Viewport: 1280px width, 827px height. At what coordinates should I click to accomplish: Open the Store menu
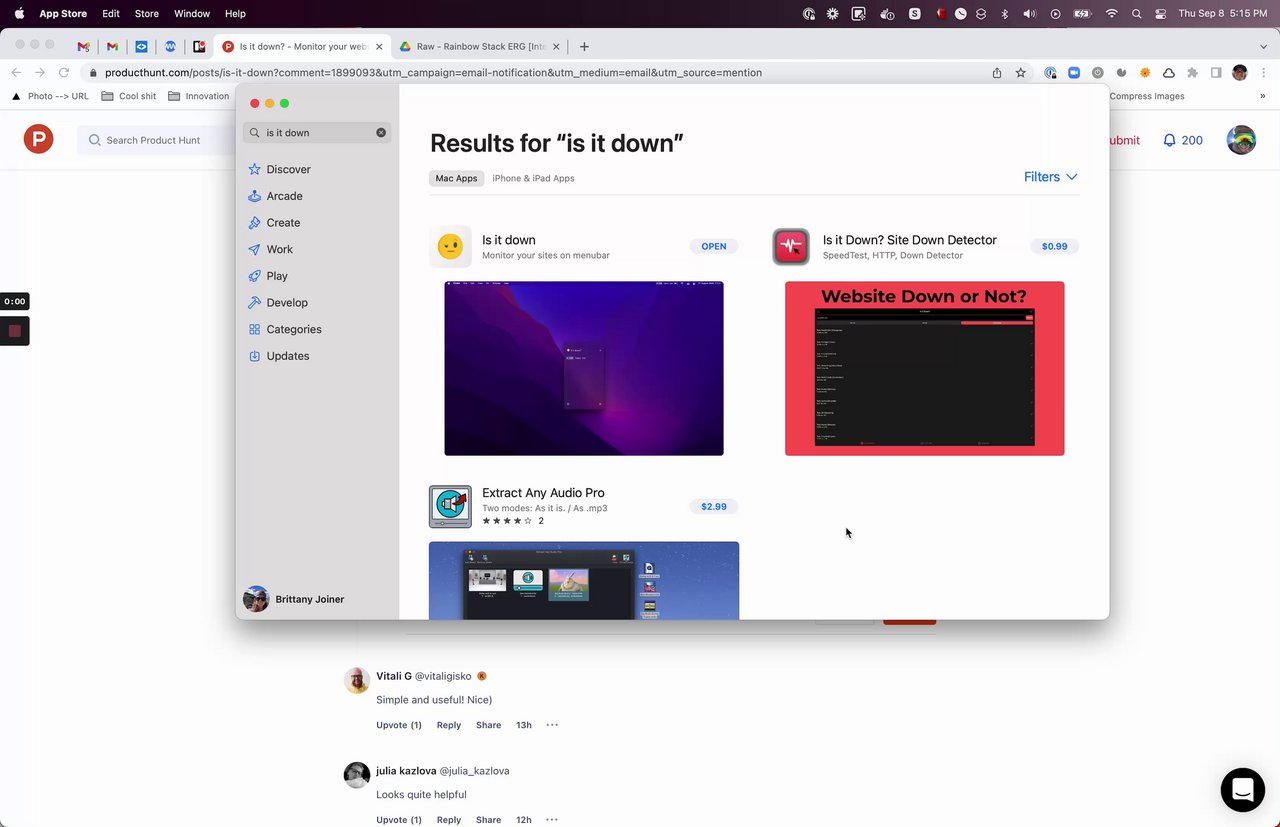[x=147, y=14]
